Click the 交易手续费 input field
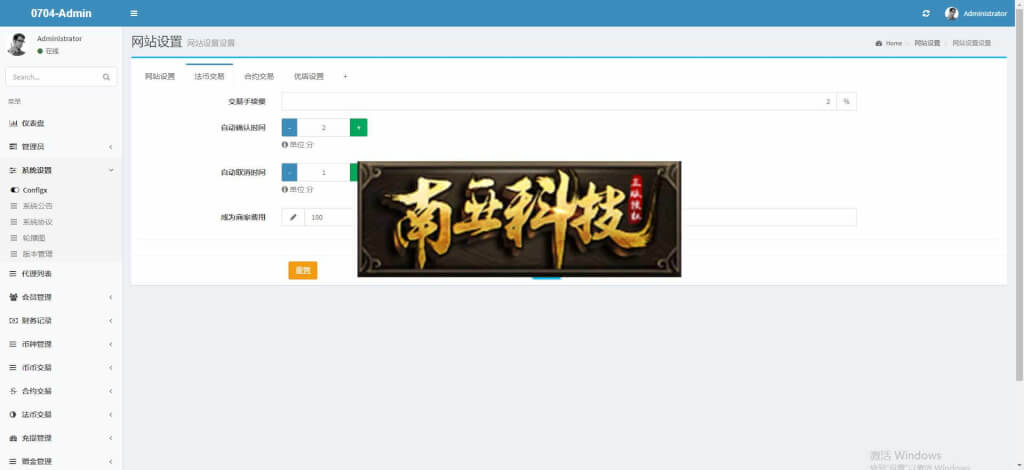Image resolution: width=1024 pixels, height=470 pixels. [559, 101]
